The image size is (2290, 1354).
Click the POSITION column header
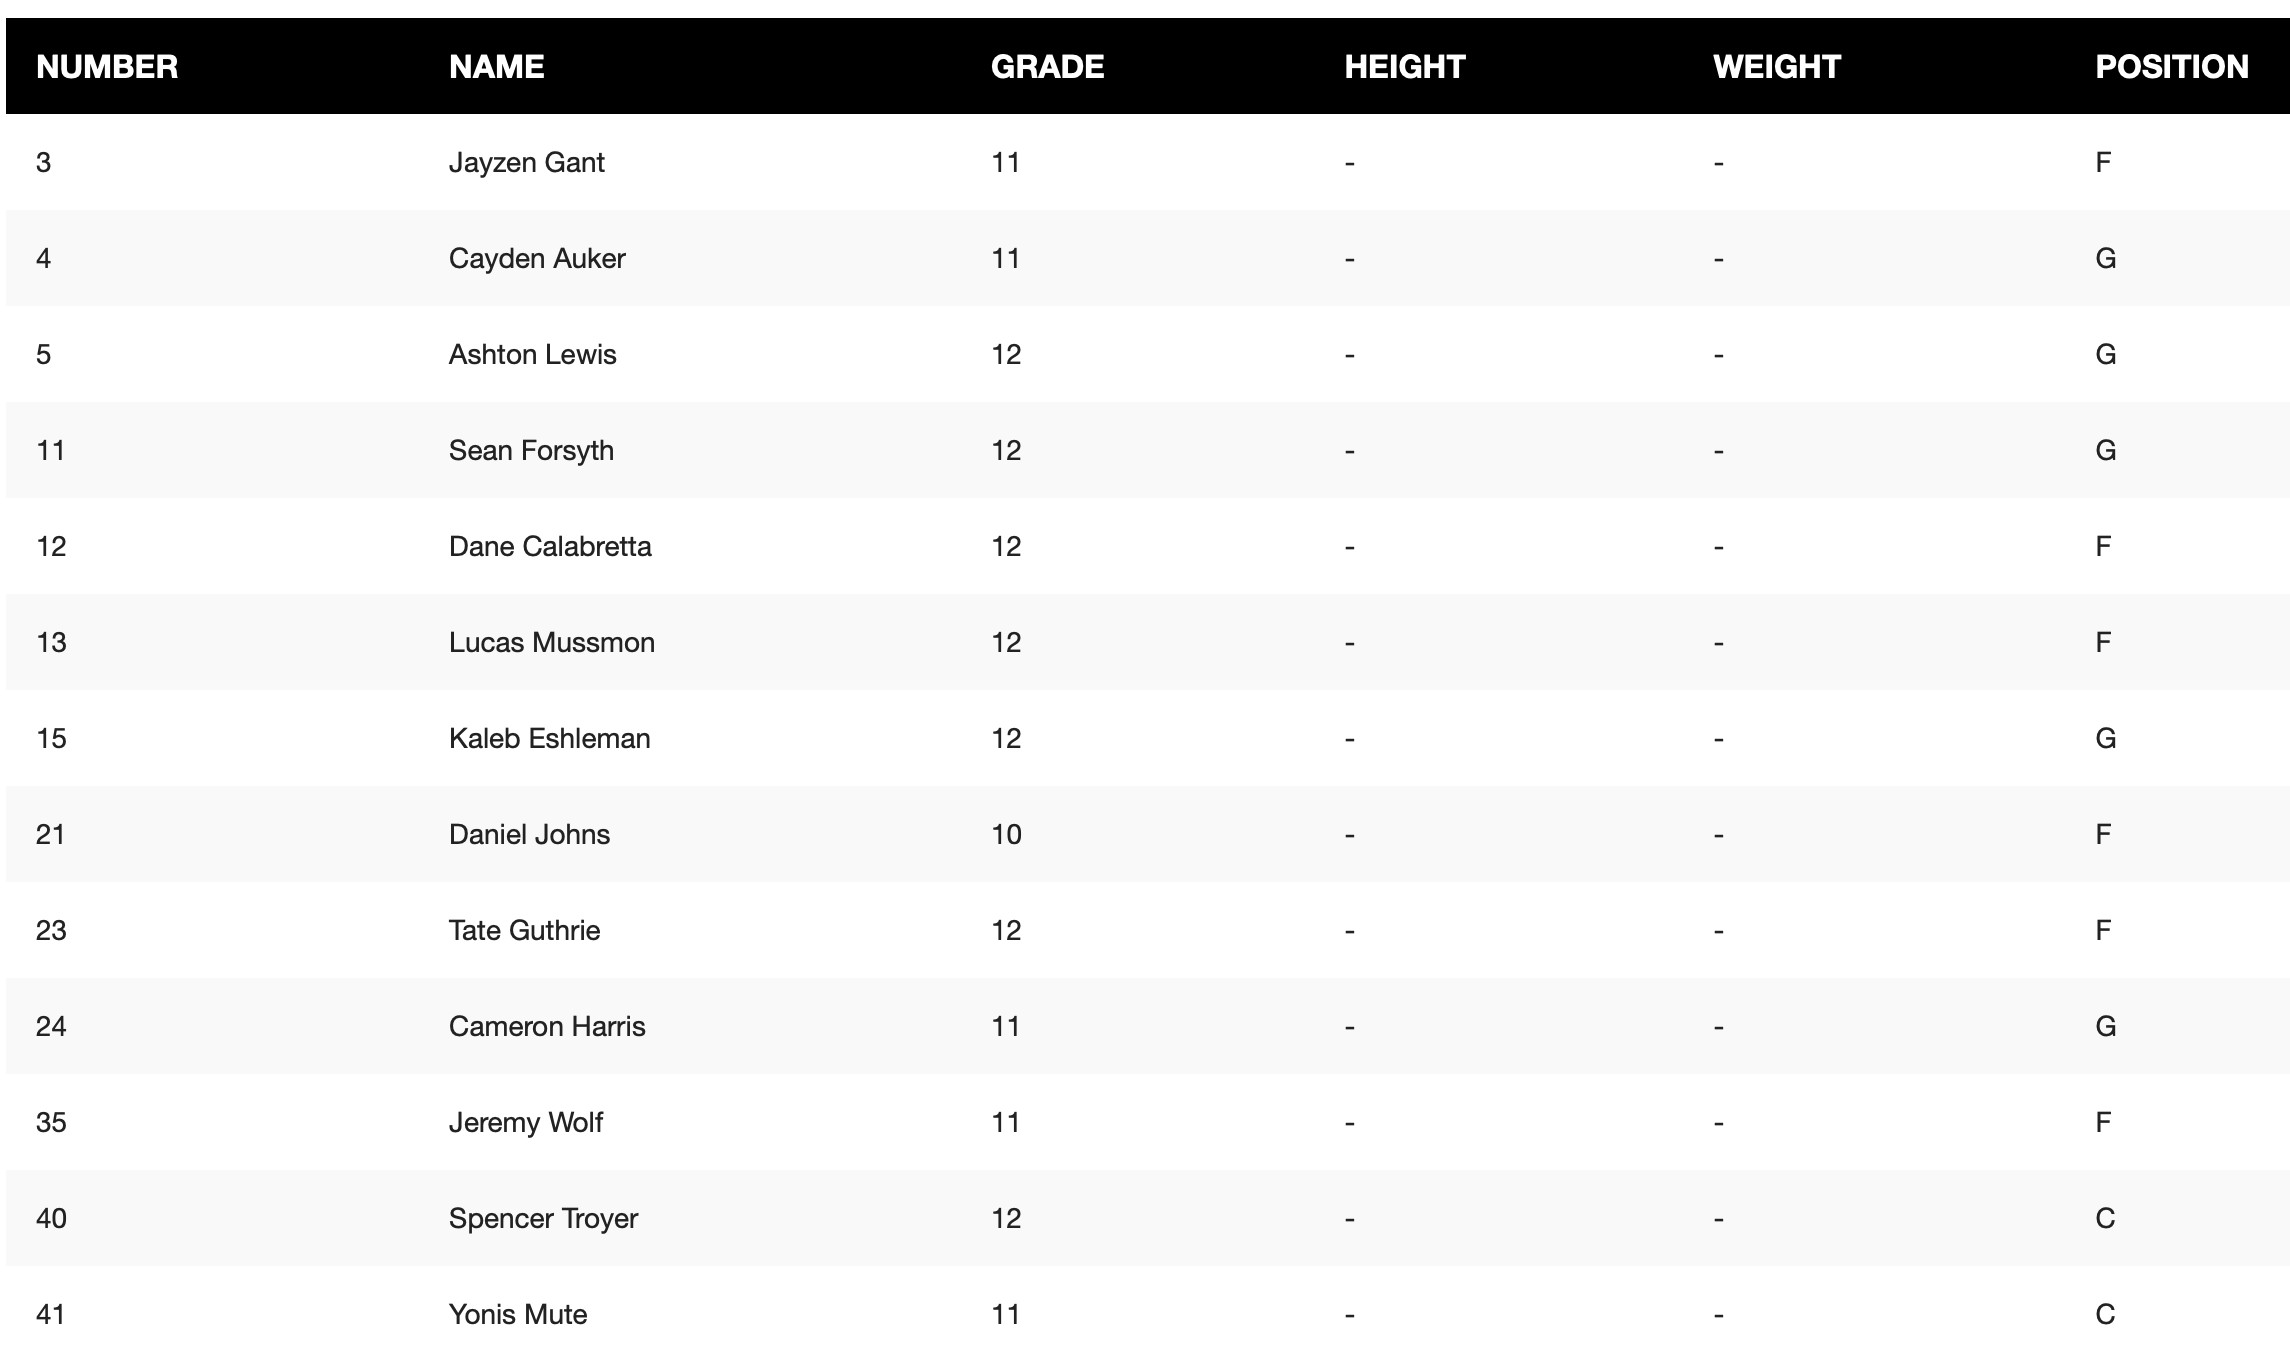pos(2171,67)
